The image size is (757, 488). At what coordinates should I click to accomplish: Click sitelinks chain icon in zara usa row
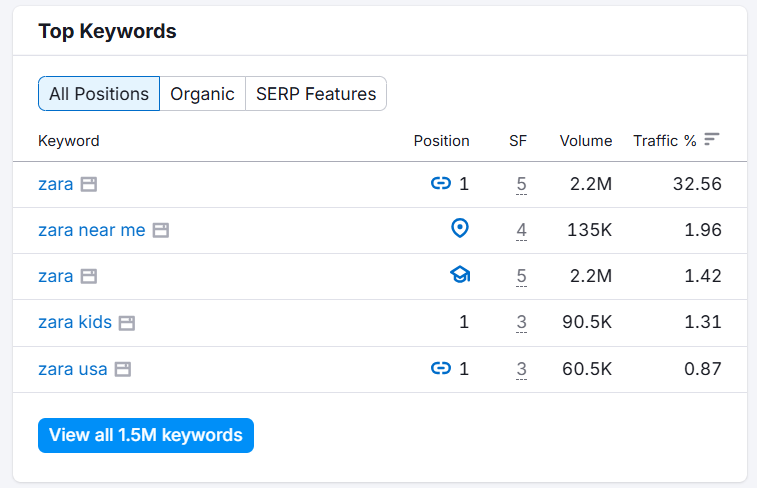441,369
